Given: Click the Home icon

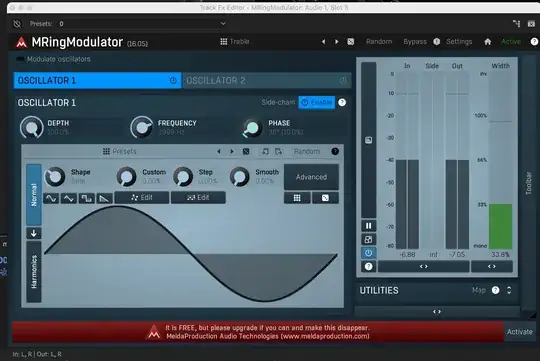Looking at the screenshot, I should [488, 42].
